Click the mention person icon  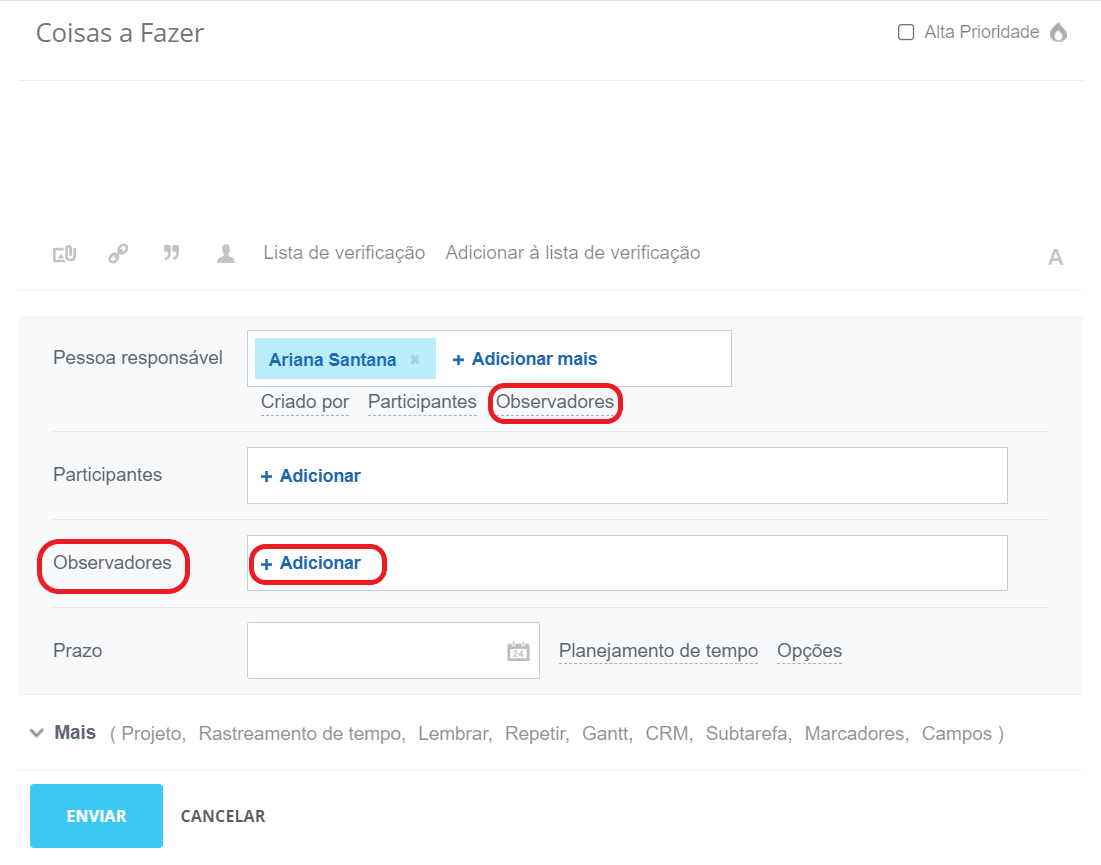pos(226,254)
